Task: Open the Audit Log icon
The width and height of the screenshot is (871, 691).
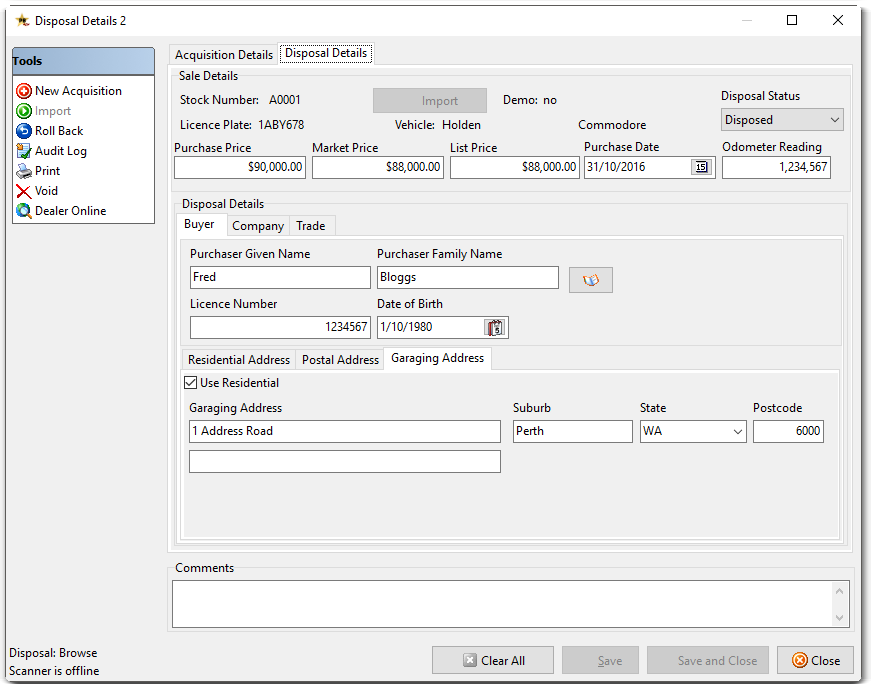Action: pyautogui.click(x=24, y=151)
